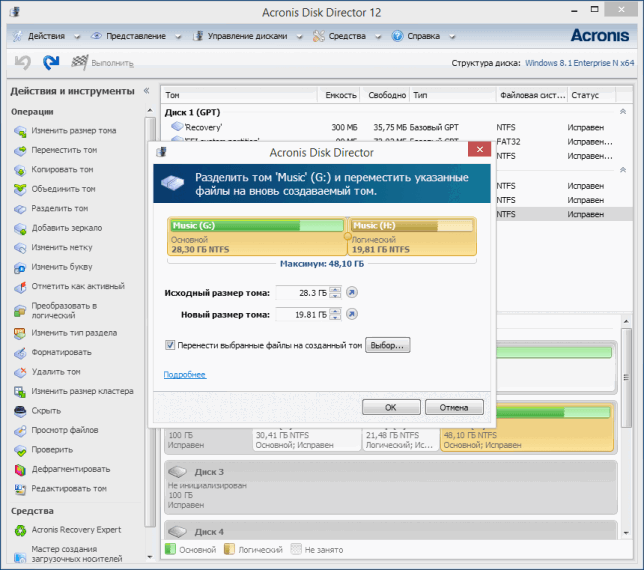Increase Исходный размер тома with spinner
The width and height of the screenshot is (644, 570).
pos(335,289)
